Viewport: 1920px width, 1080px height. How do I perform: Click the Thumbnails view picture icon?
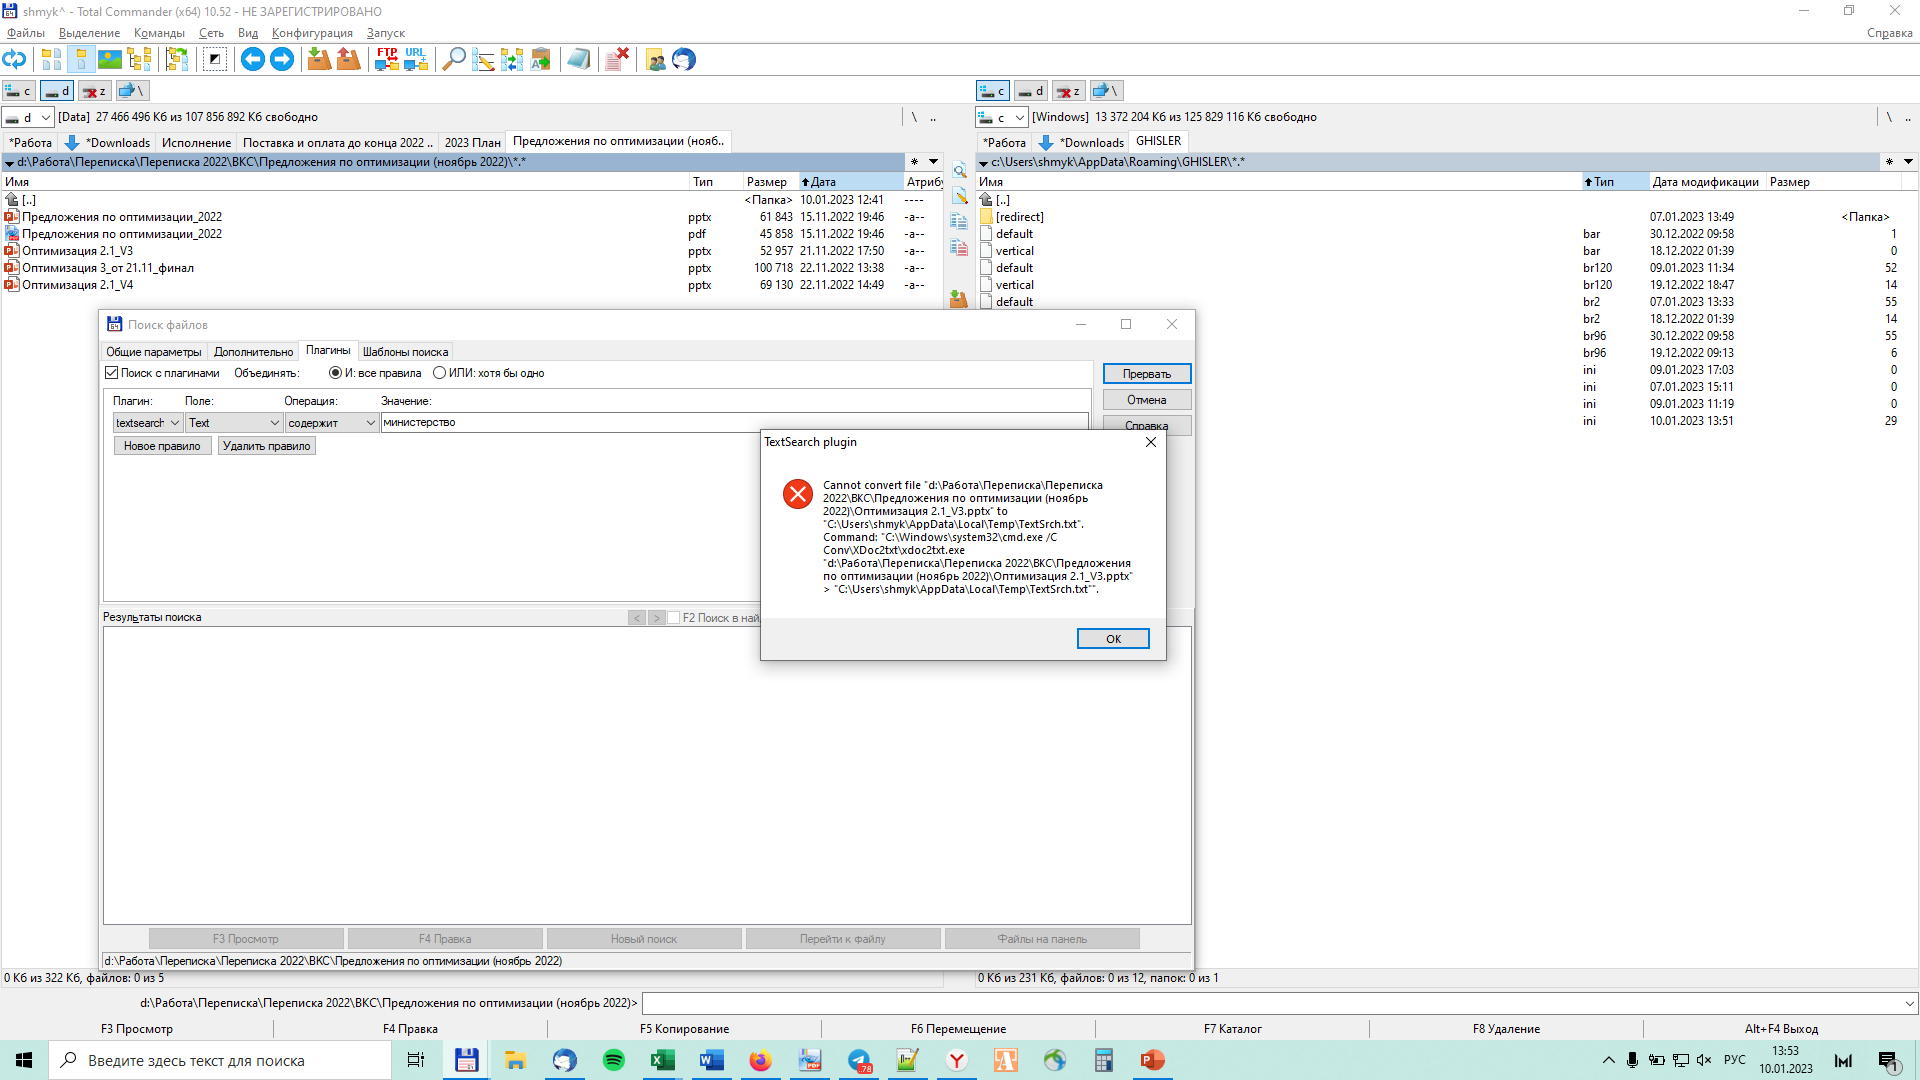109,60
